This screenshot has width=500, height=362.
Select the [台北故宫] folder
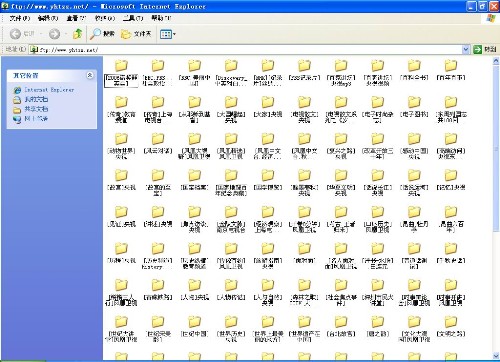tap(341, 327)
